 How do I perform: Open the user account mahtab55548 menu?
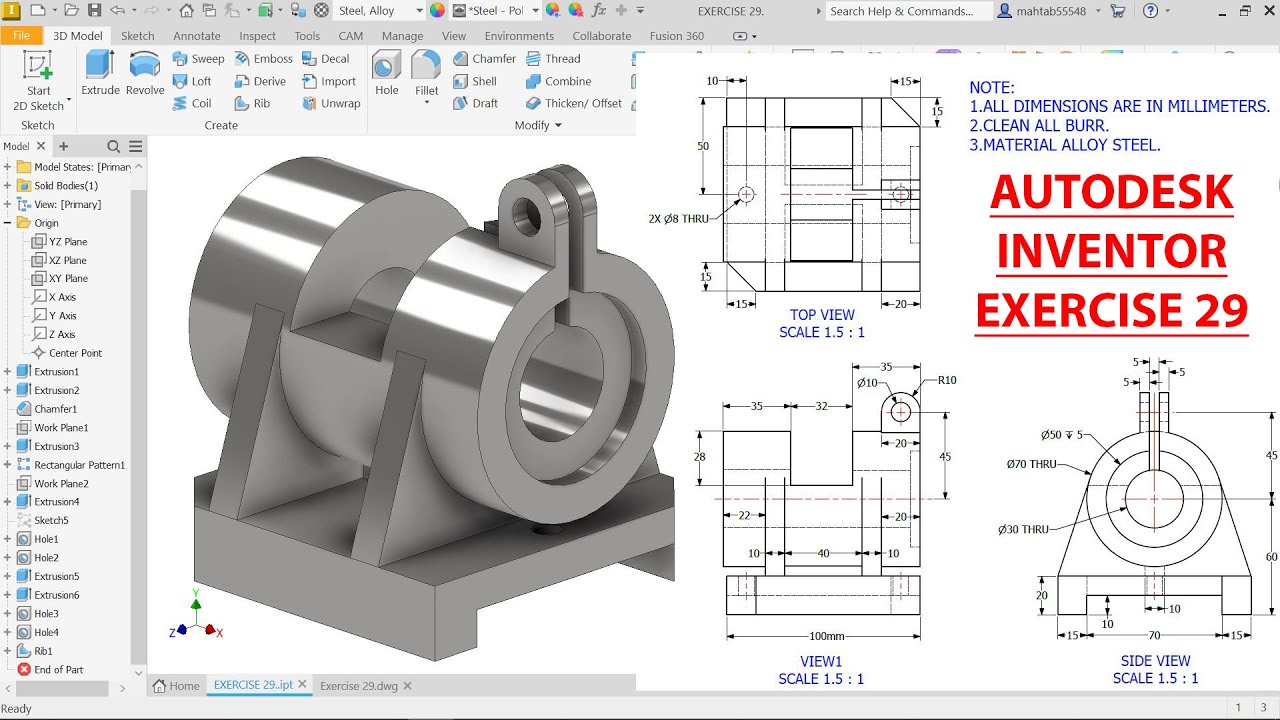(1050, 11)
